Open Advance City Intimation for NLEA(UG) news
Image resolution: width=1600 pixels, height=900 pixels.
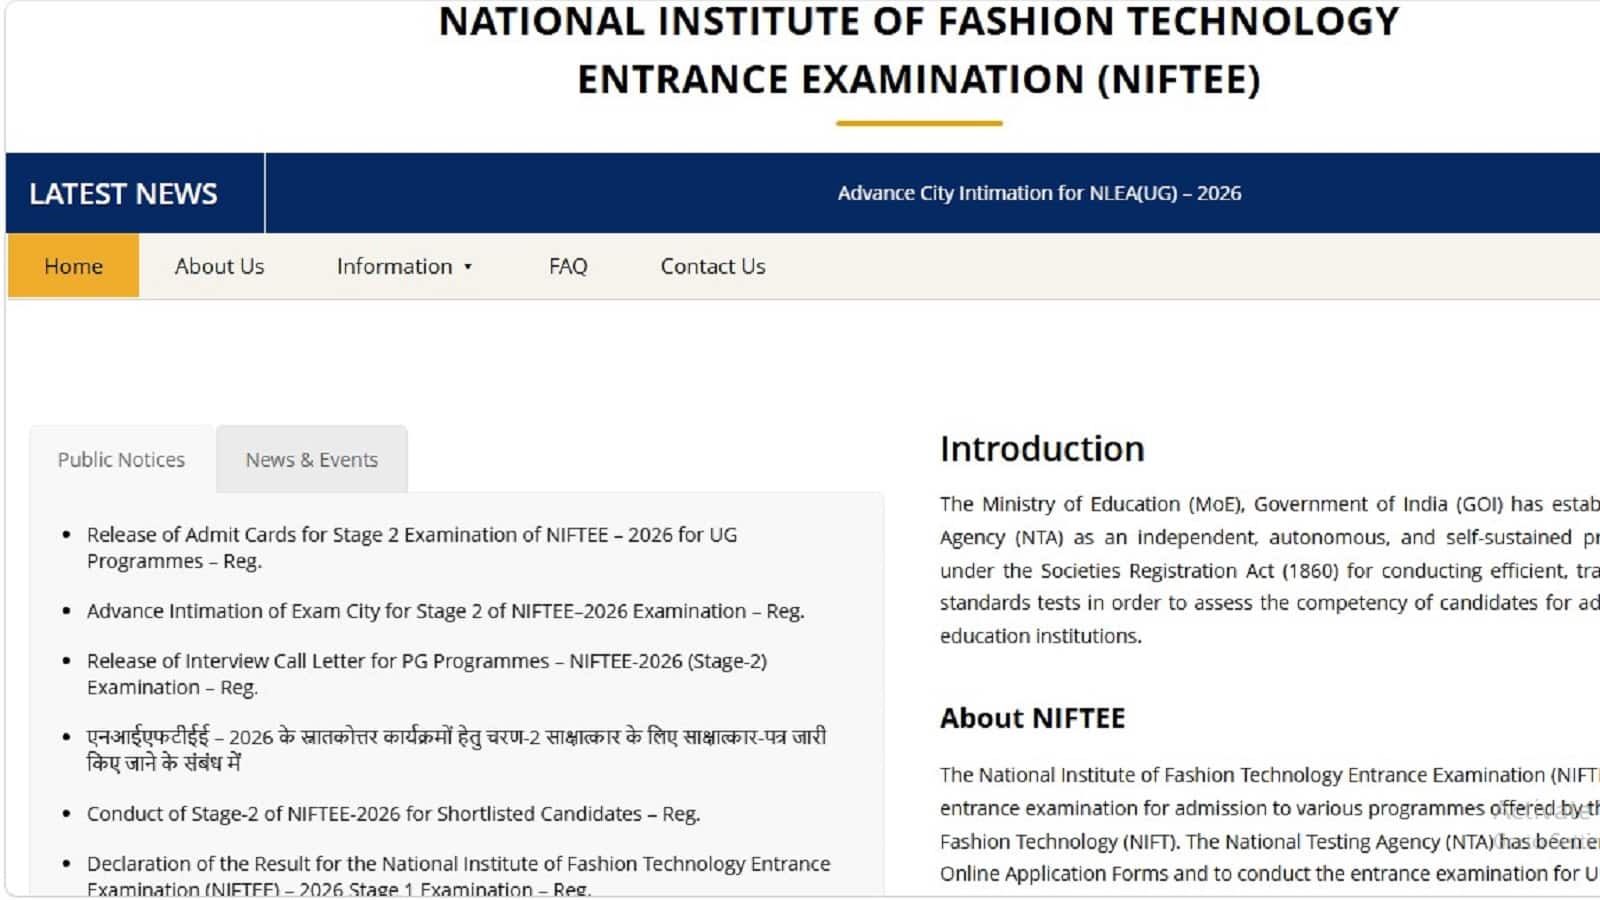1039,193
